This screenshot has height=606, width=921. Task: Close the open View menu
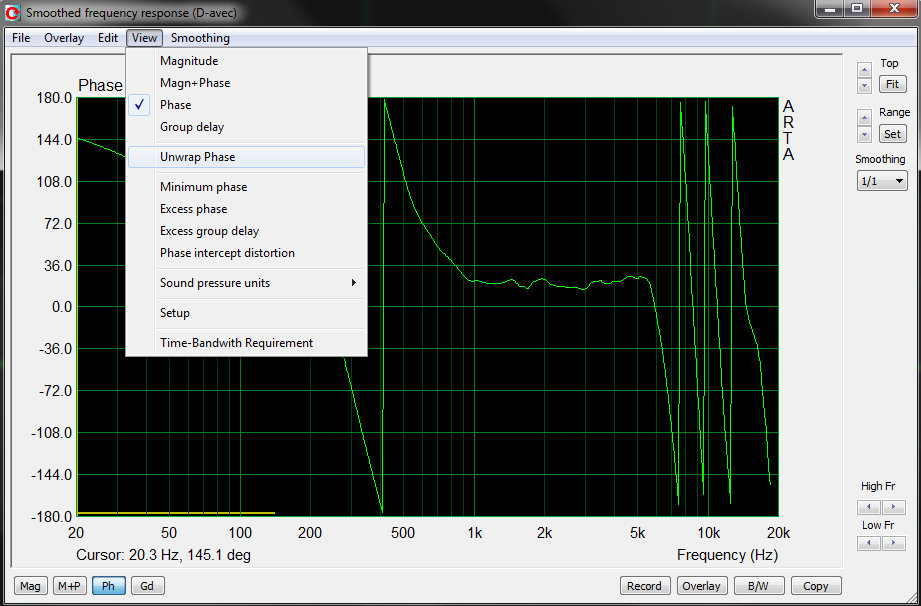(144, 38)
